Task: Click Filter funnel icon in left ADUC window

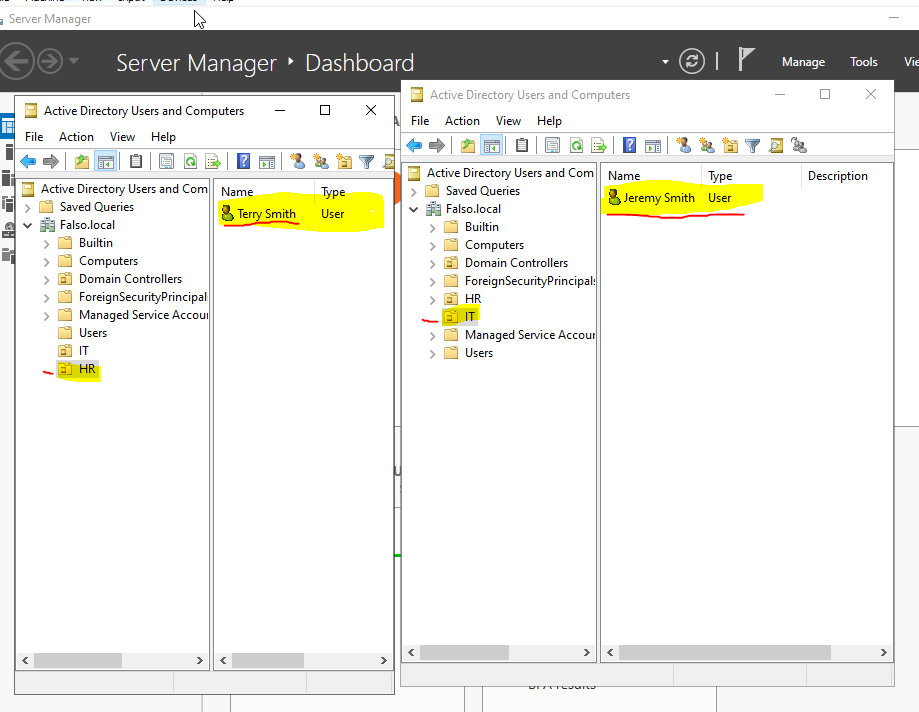Action: [x=366, y=161]
